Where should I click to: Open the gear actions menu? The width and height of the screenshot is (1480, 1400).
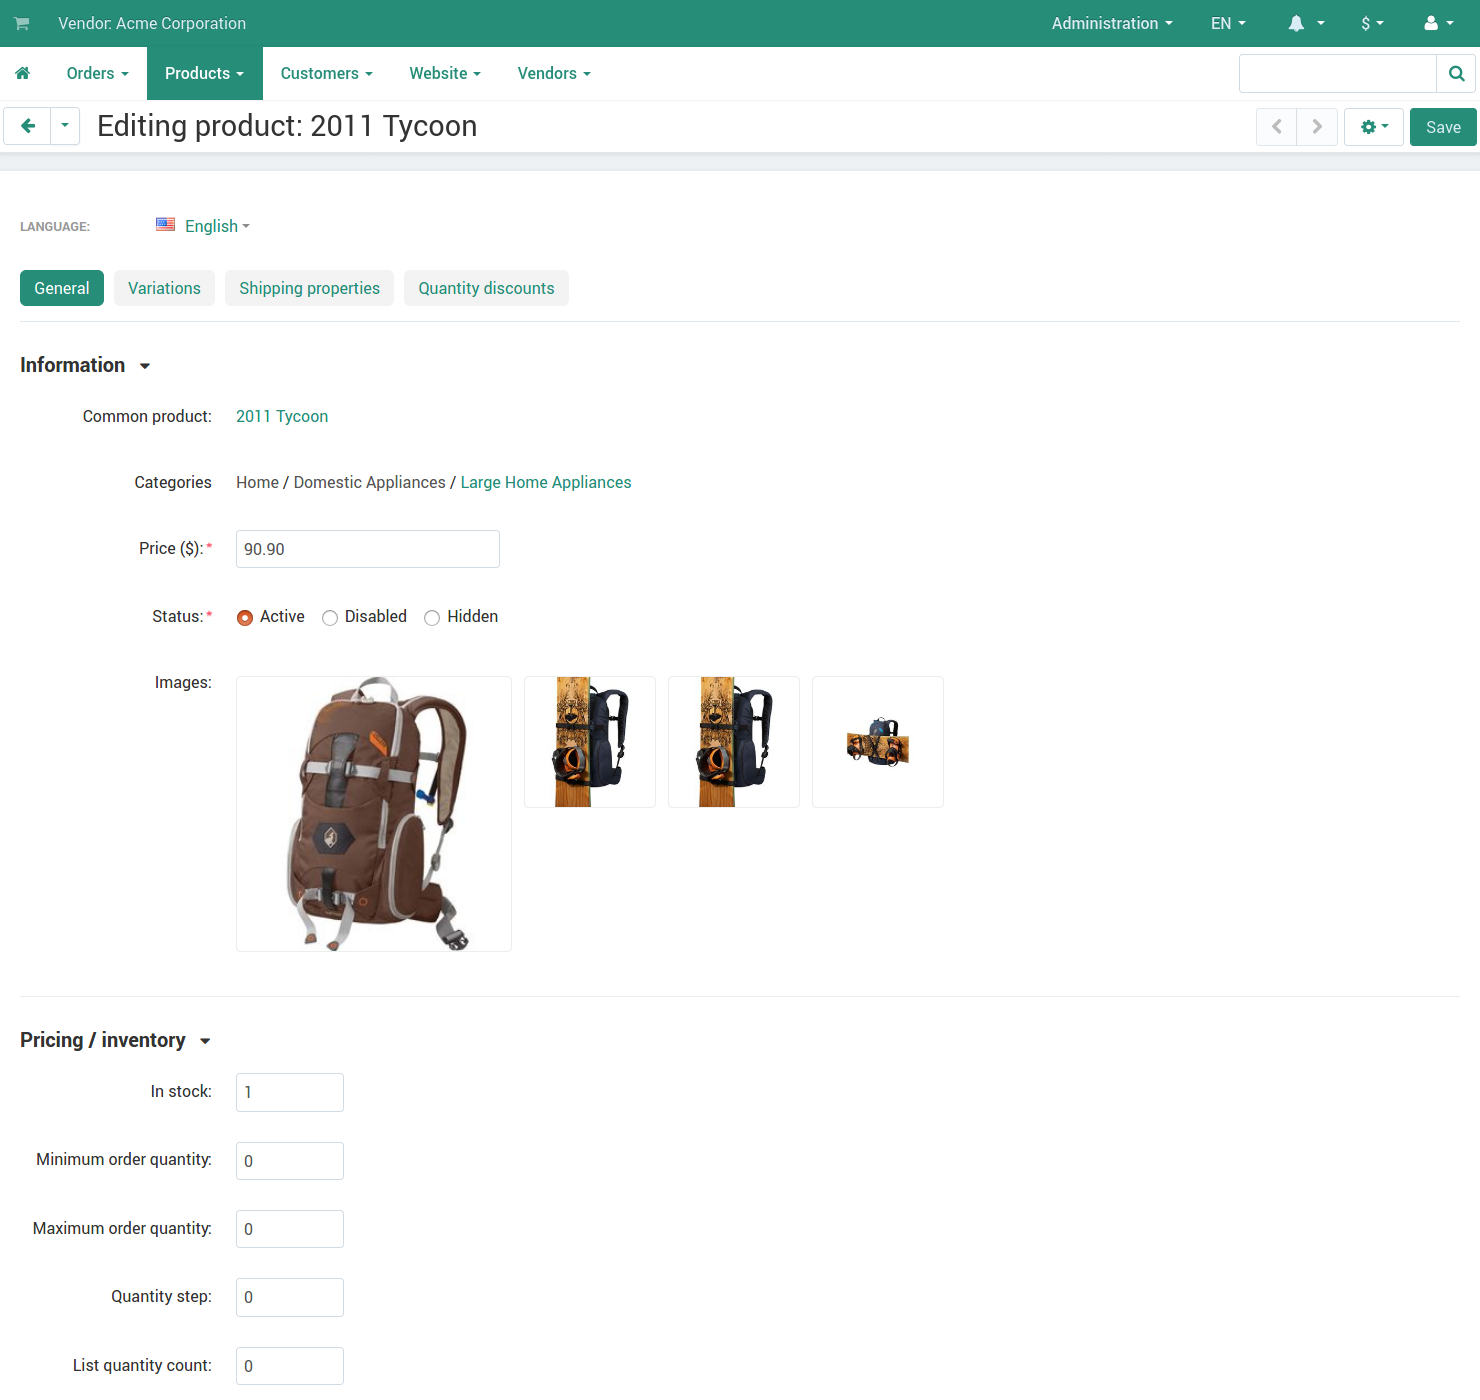tap(1374, 127)
